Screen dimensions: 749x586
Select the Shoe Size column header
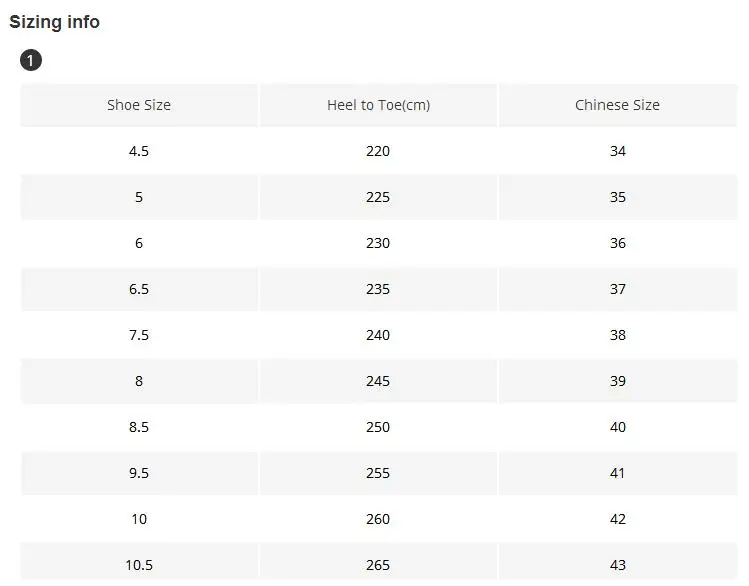[x=139, y=105]
